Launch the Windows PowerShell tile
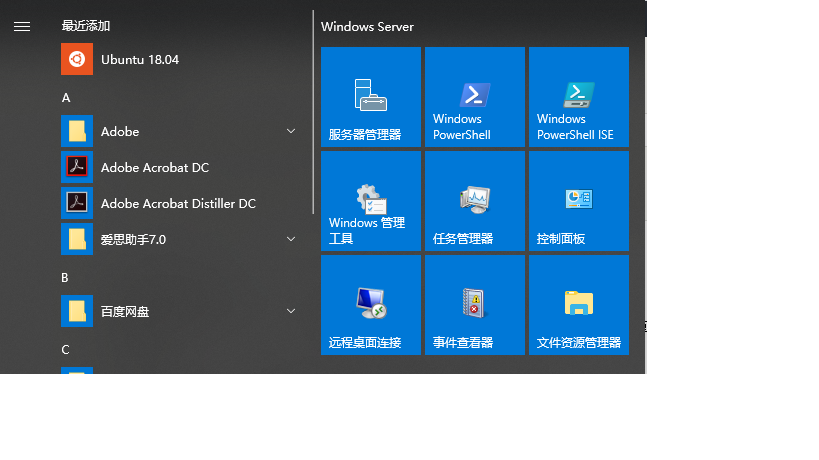Screen dimensions: 819x460 click(x=474, y=97)
